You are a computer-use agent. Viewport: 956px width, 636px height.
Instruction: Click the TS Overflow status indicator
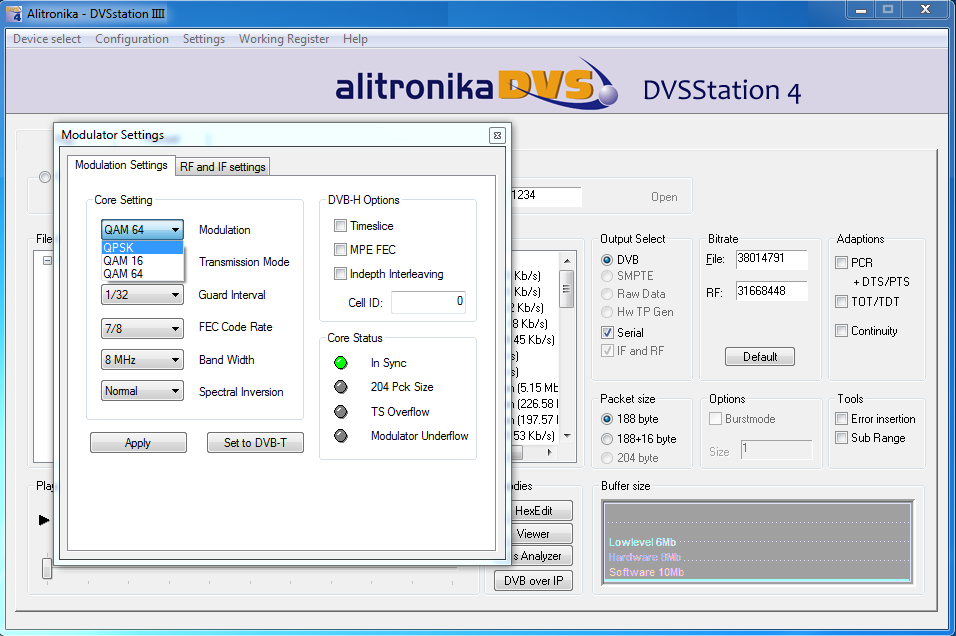[341, 412]
